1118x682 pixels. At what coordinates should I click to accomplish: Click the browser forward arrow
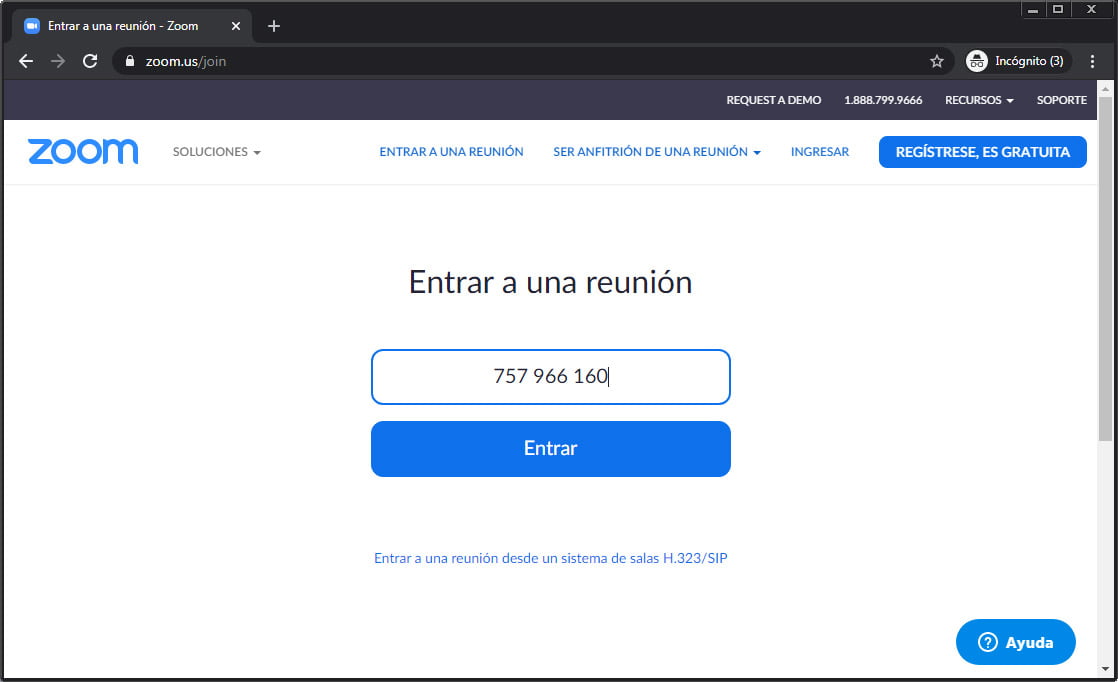click(x=58, y=61)
